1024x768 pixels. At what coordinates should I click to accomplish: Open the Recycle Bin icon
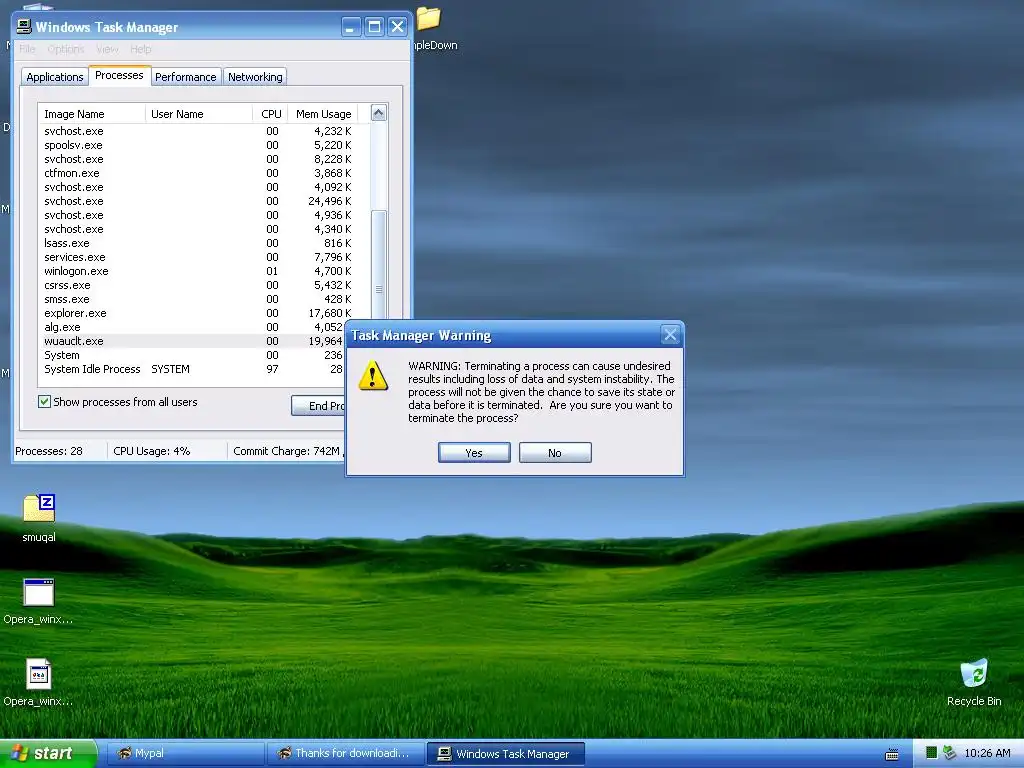[x=974, y=673]
